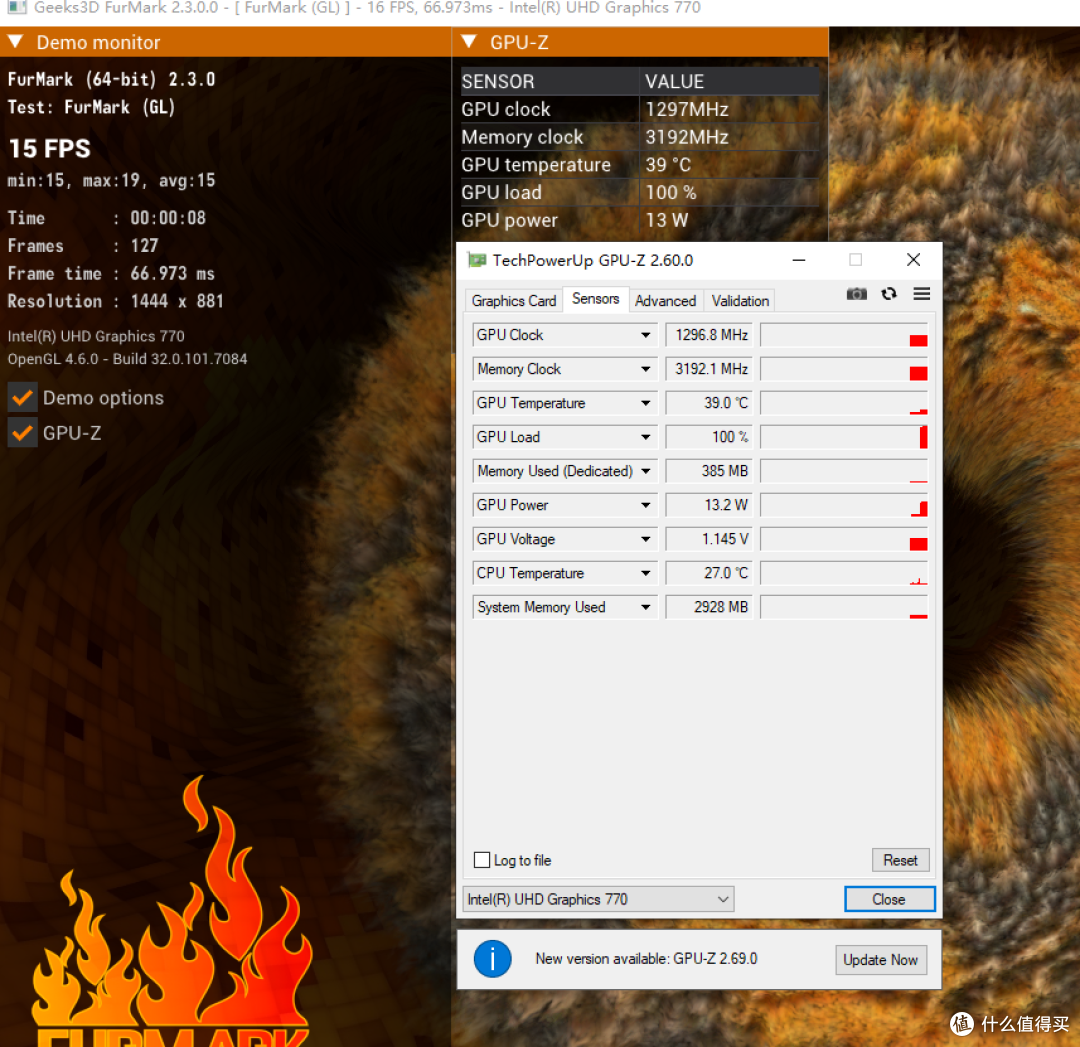The image size is (1080, 1047).
Task: Click the overlay GPU clock 1297MHz cell
Action: tap(730, 110)
